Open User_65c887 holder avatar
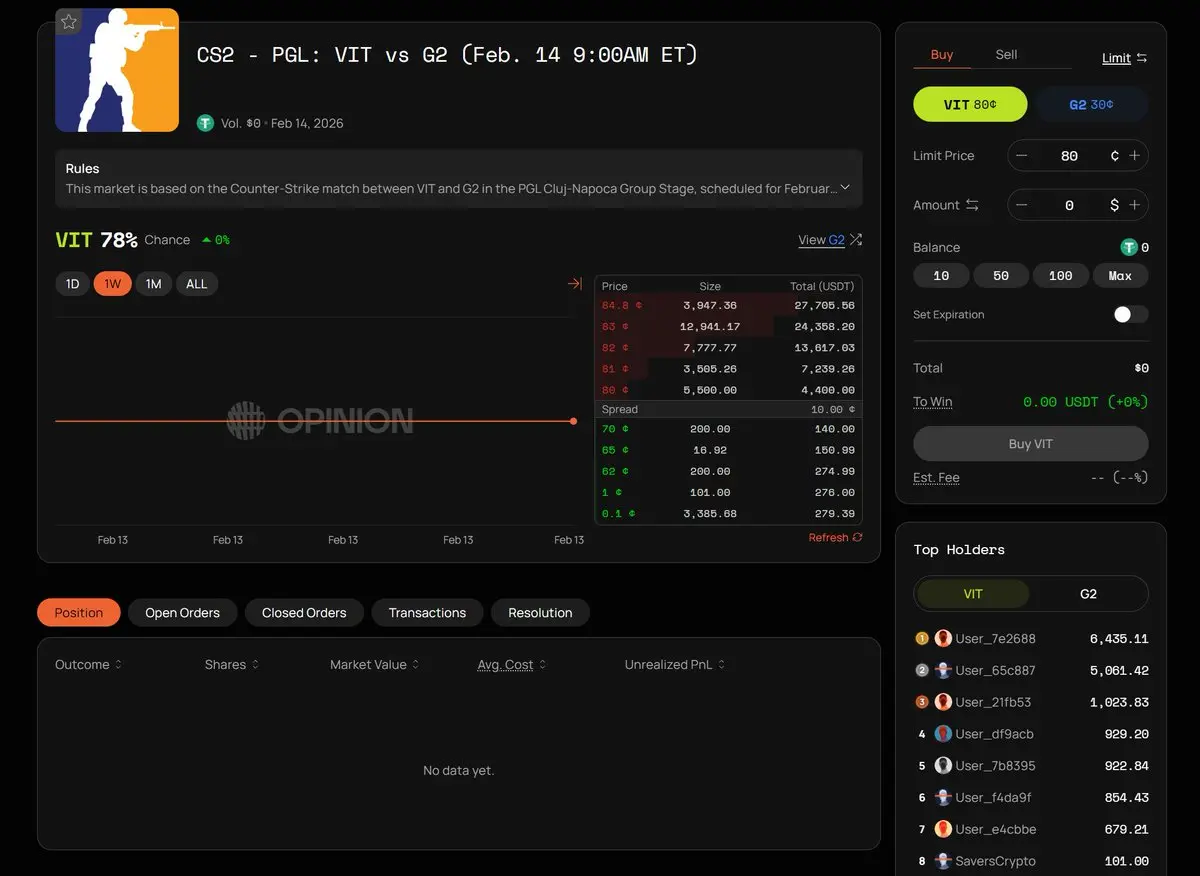The height and width of the screenshot is (876, 1200). coord(943,670)
